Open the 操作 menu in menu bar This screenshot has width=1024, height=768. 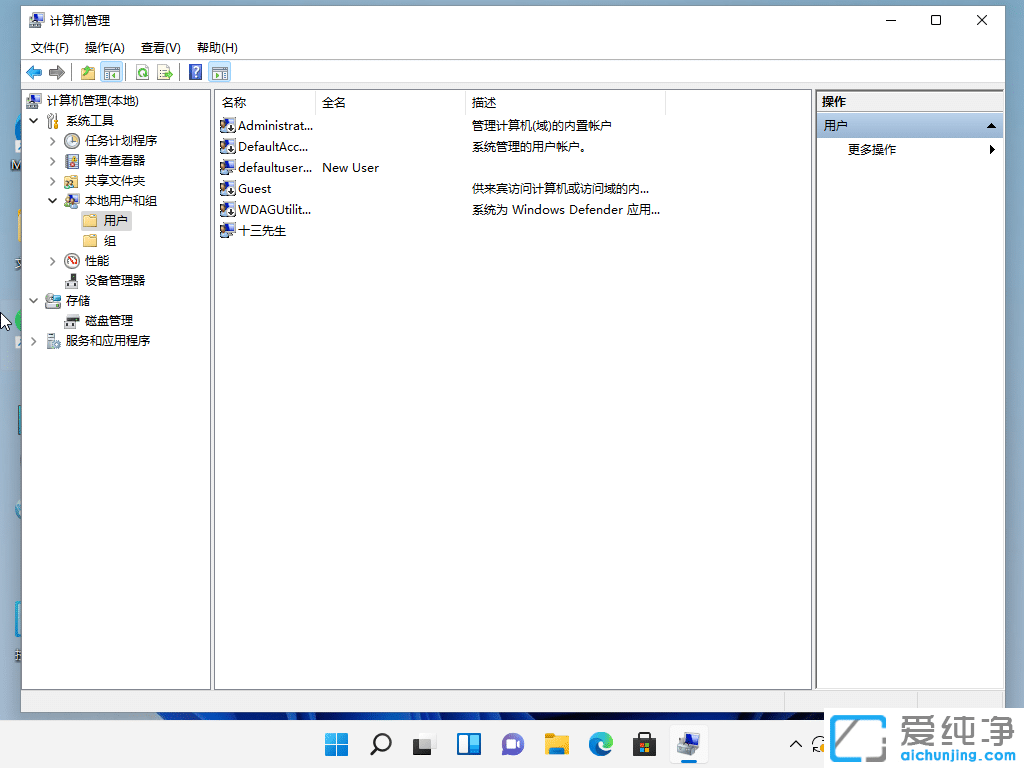tap(104, 47)
